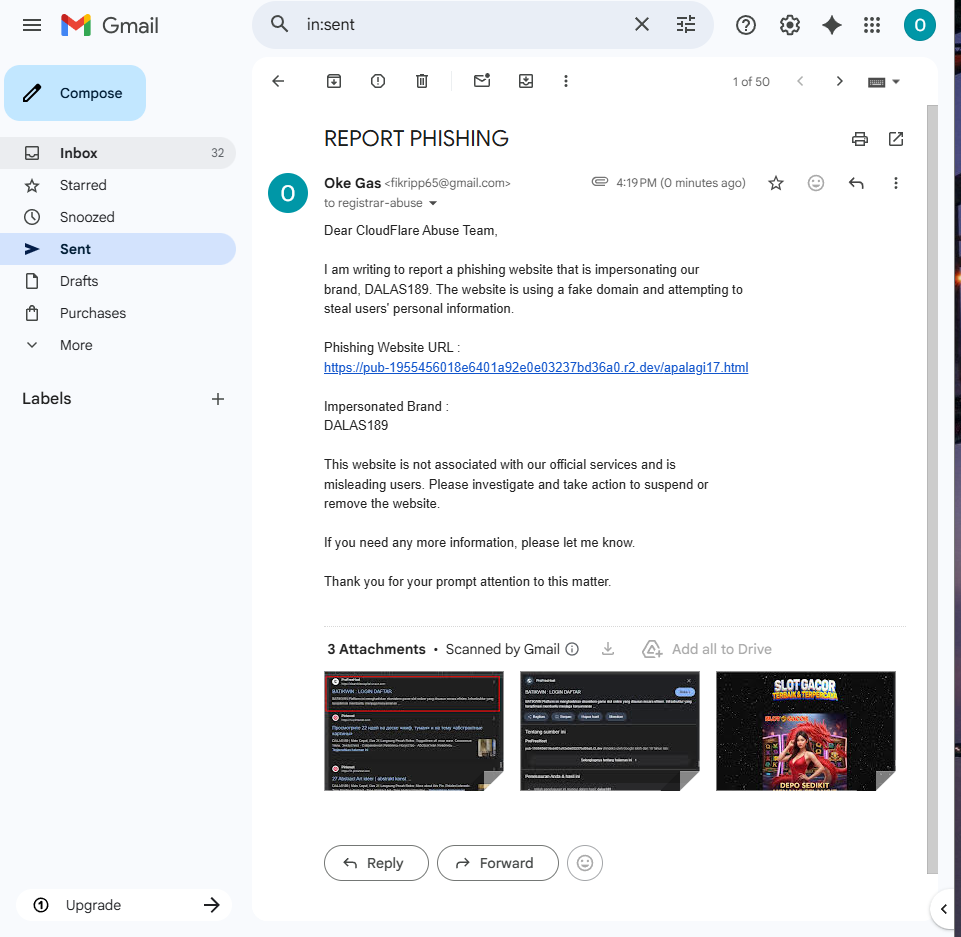Open the phishing website URL link
Viewport: 961px width, 937px height.
pos(536,368)
